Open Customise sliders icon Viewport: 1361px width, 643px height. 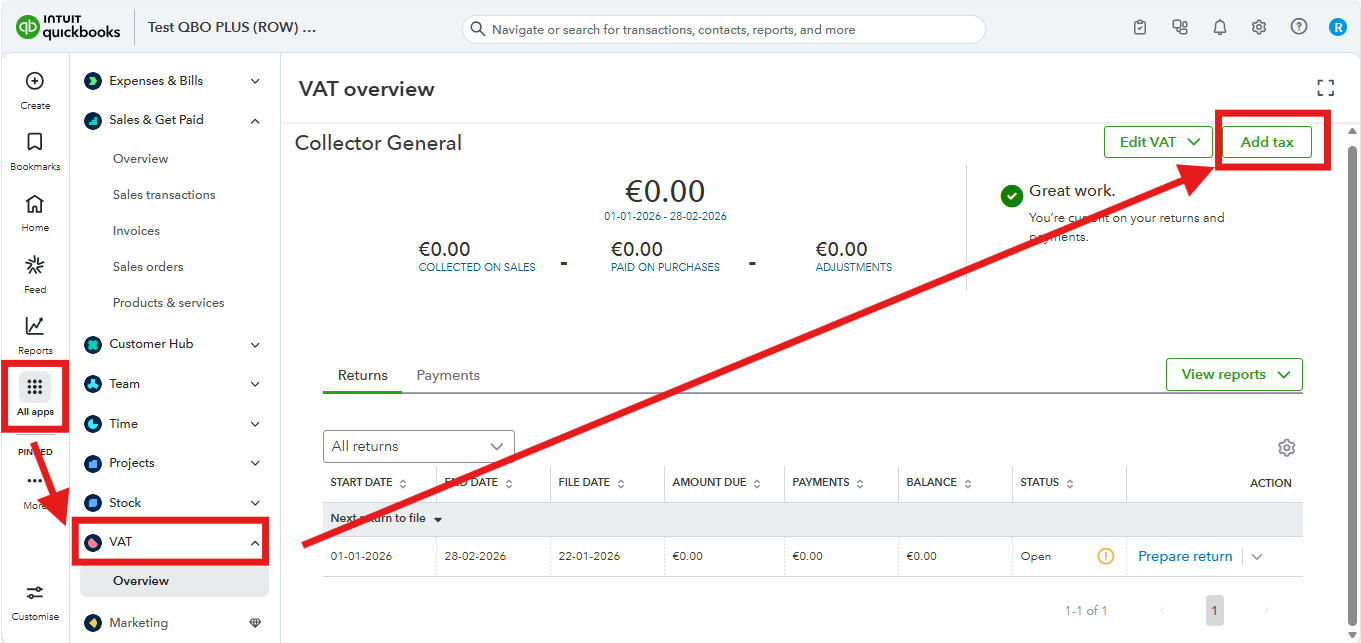35,593
